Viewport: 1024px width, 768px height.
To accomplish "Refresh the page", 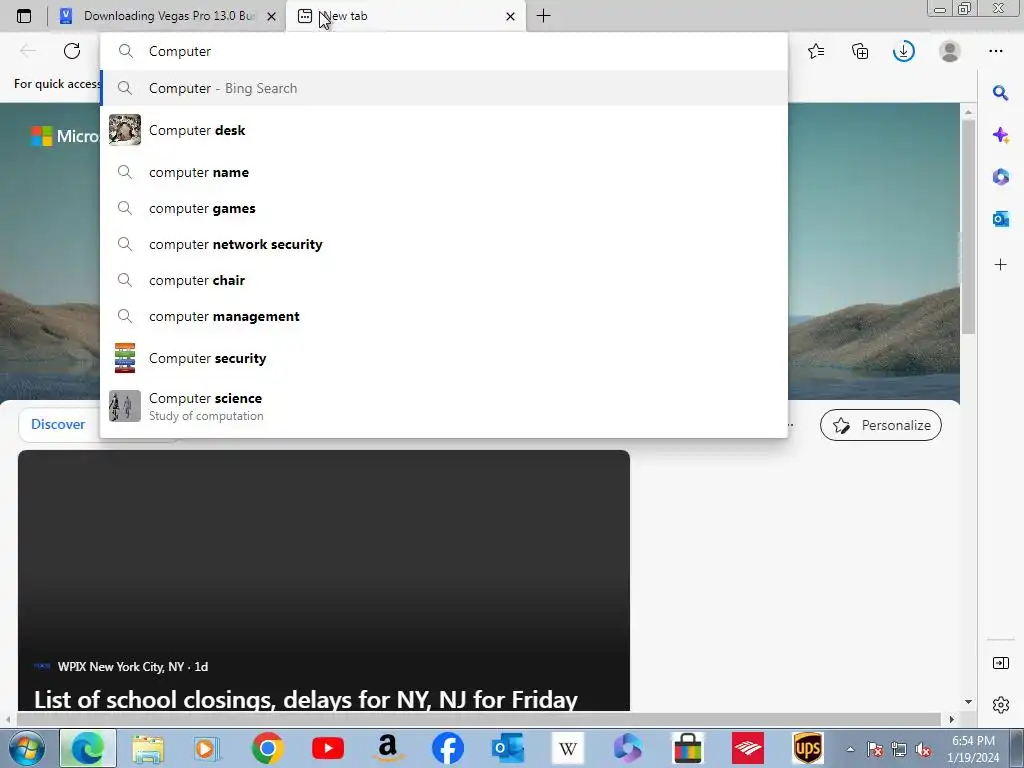I will point(72,51).
